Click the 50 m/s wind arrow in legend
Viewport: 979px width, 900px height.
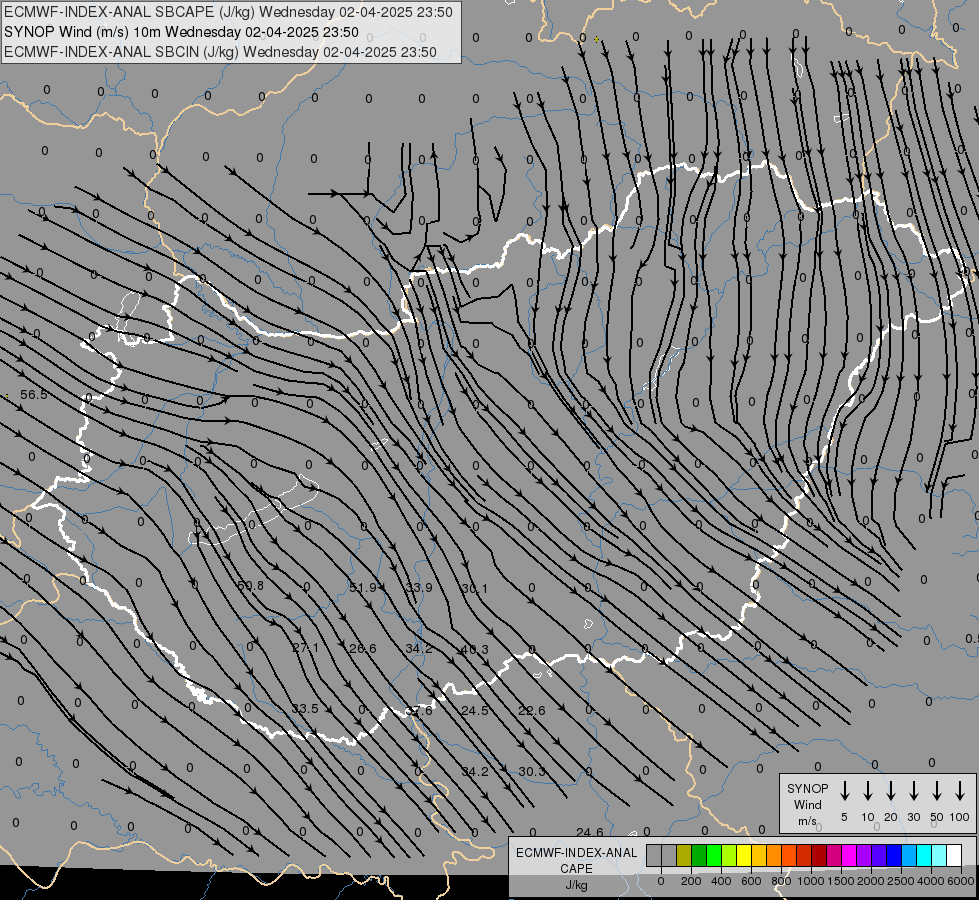point(937,791)
